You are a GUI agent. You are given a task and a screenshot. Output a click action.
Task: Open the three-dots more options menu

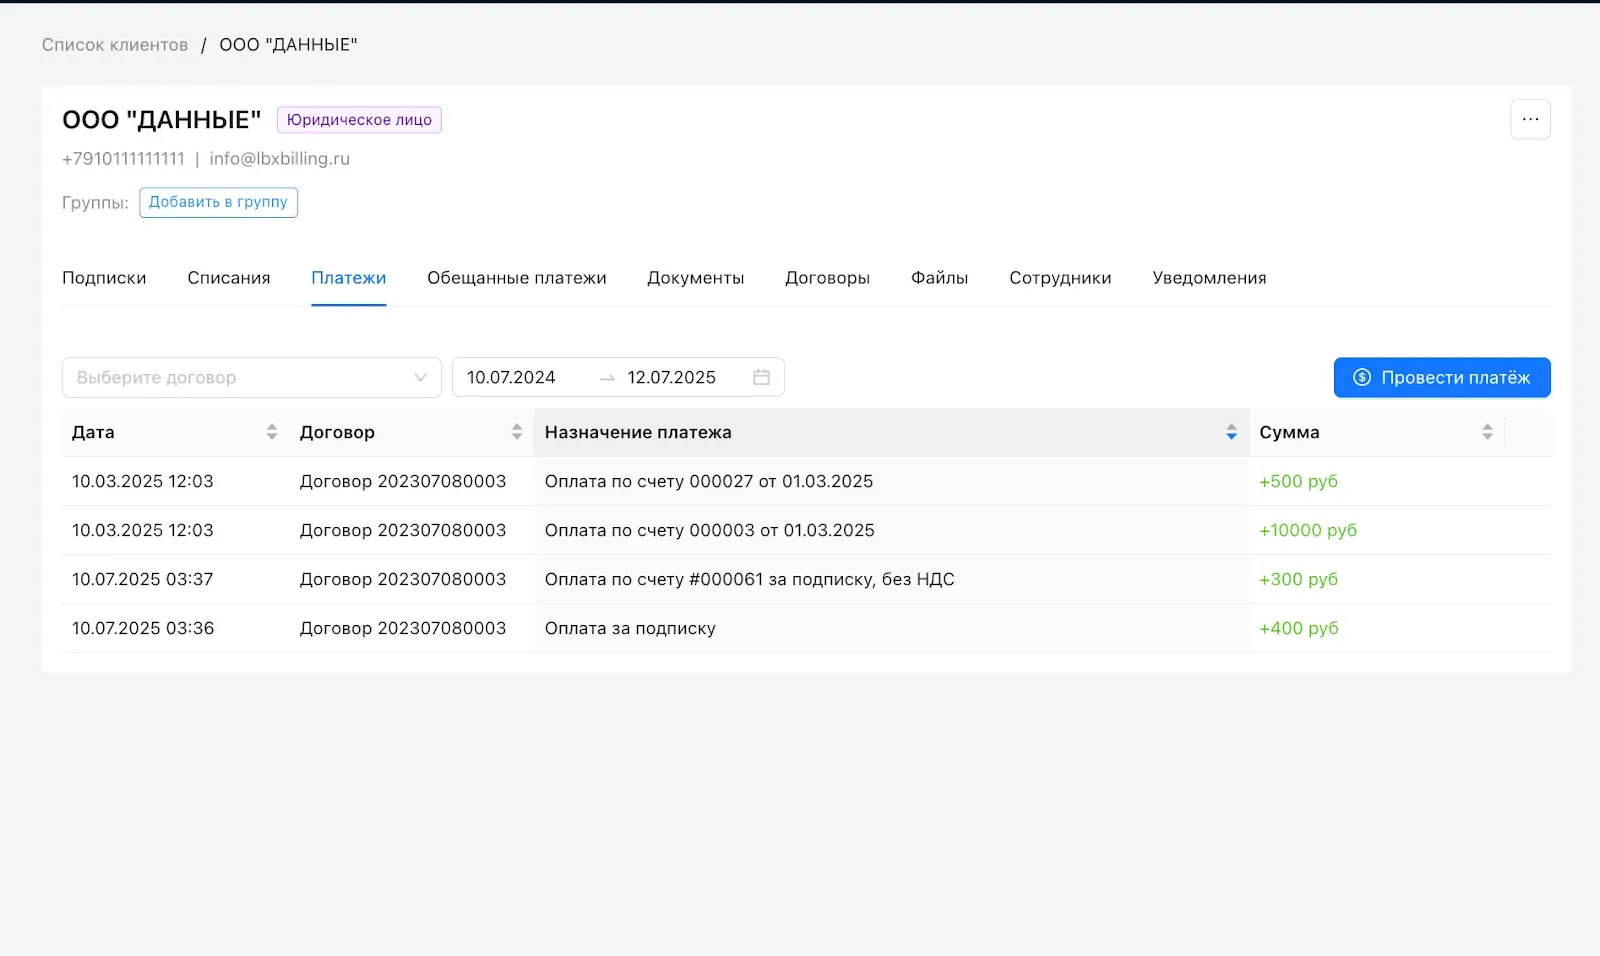pos(1530,119)
